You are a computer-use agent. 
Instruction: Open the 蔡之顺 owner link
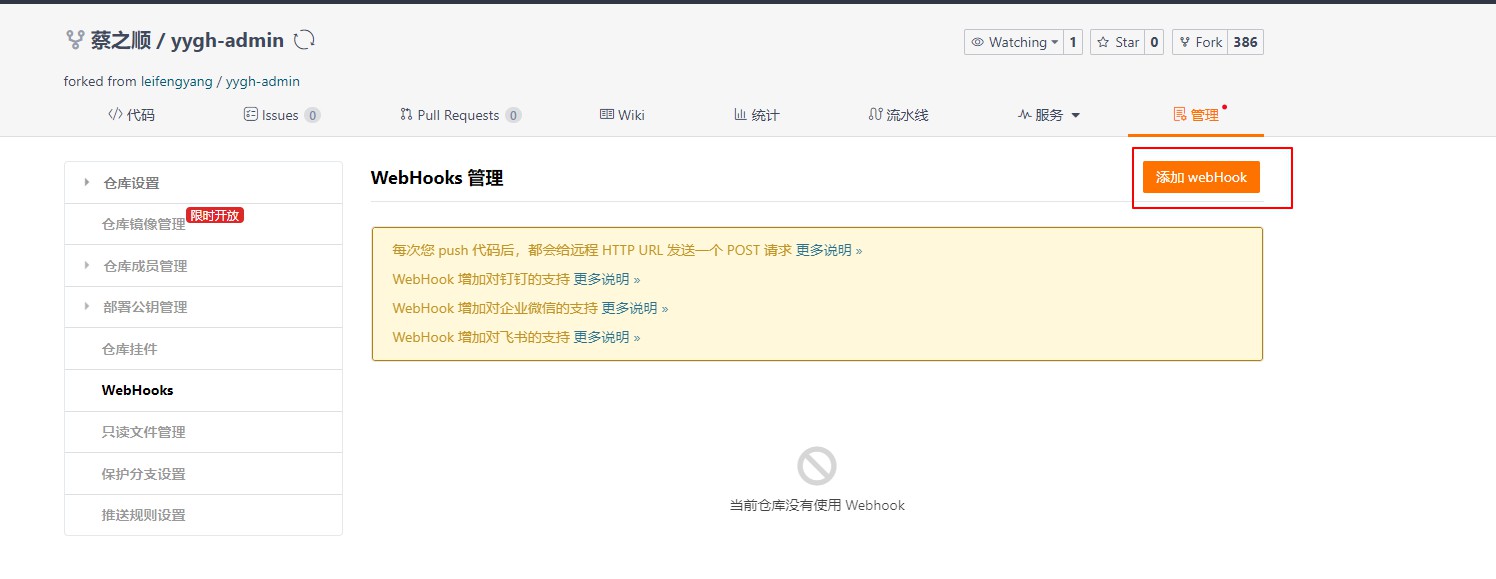pyautogui.click(x=121, y=41)
